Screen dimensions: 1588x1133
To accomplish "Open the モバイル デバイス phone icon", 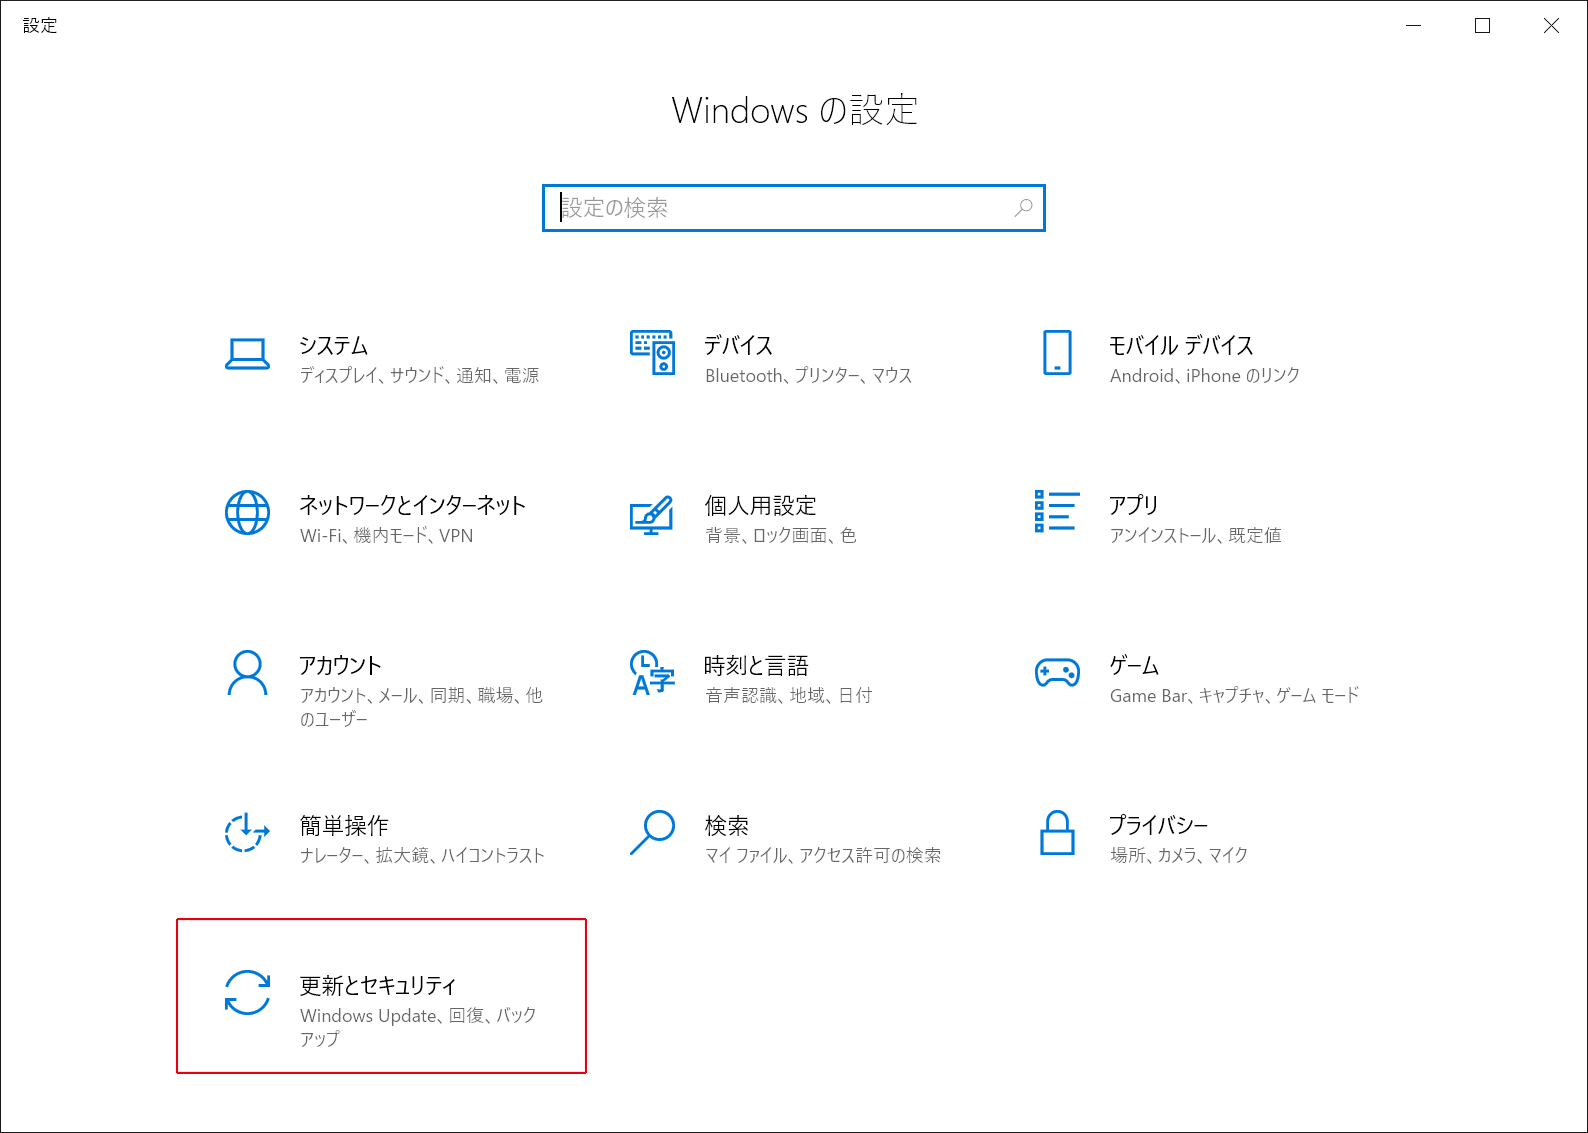I will point(1057,353).
